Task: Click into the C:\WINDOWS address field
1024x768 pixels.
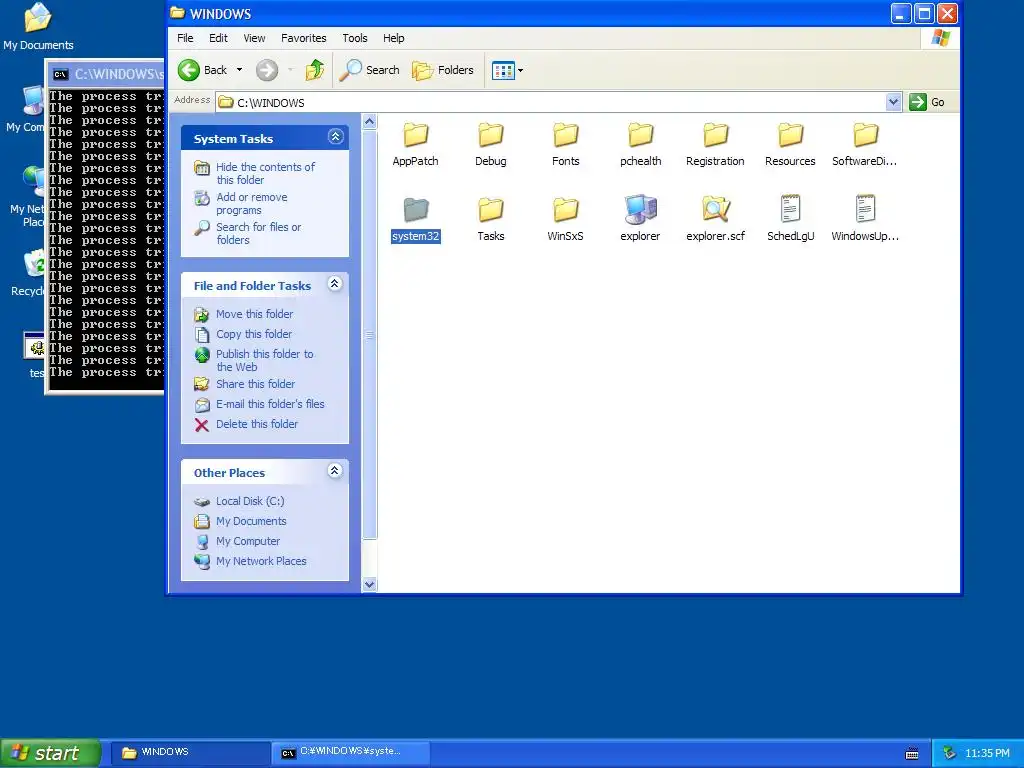Action: pyautogui.click(x=558, y=103)
